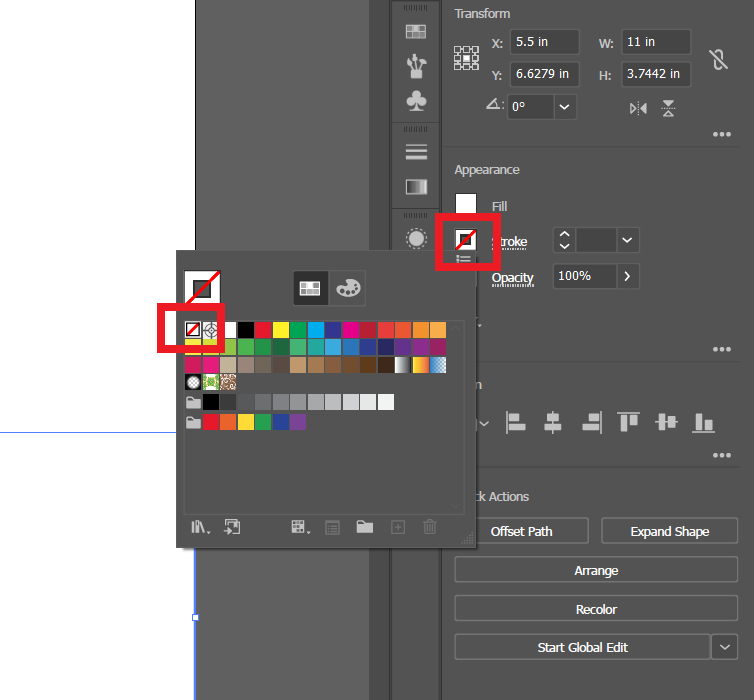Select the magenta swatch in the first row
Screen dimensions: 754x700
pos(351,330)
